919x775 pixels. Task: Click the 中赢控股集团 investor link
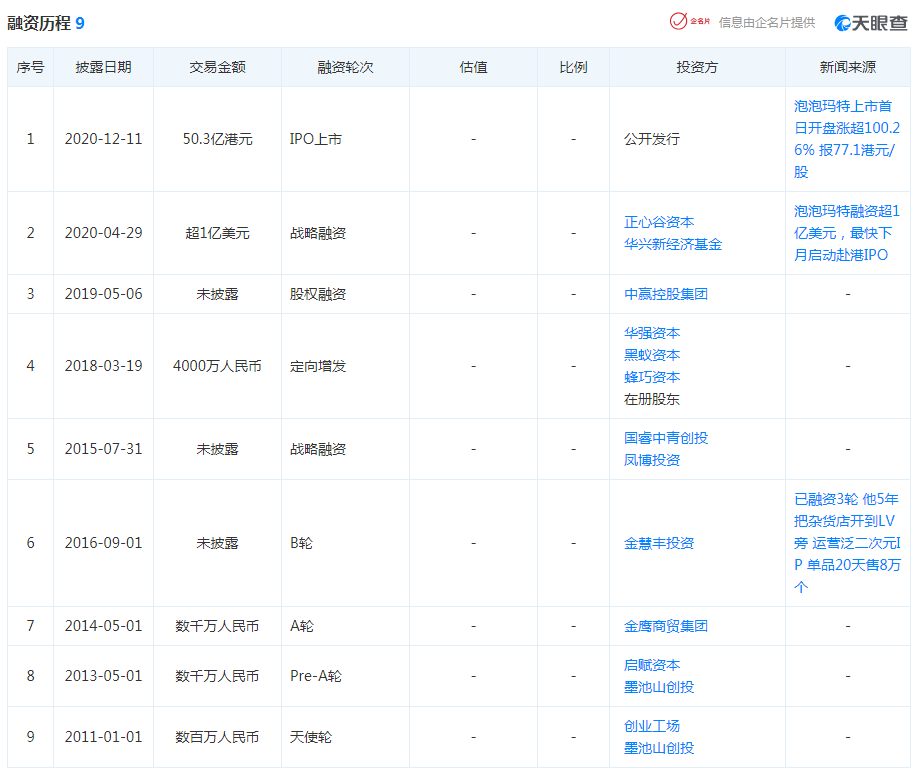[665, 294]
